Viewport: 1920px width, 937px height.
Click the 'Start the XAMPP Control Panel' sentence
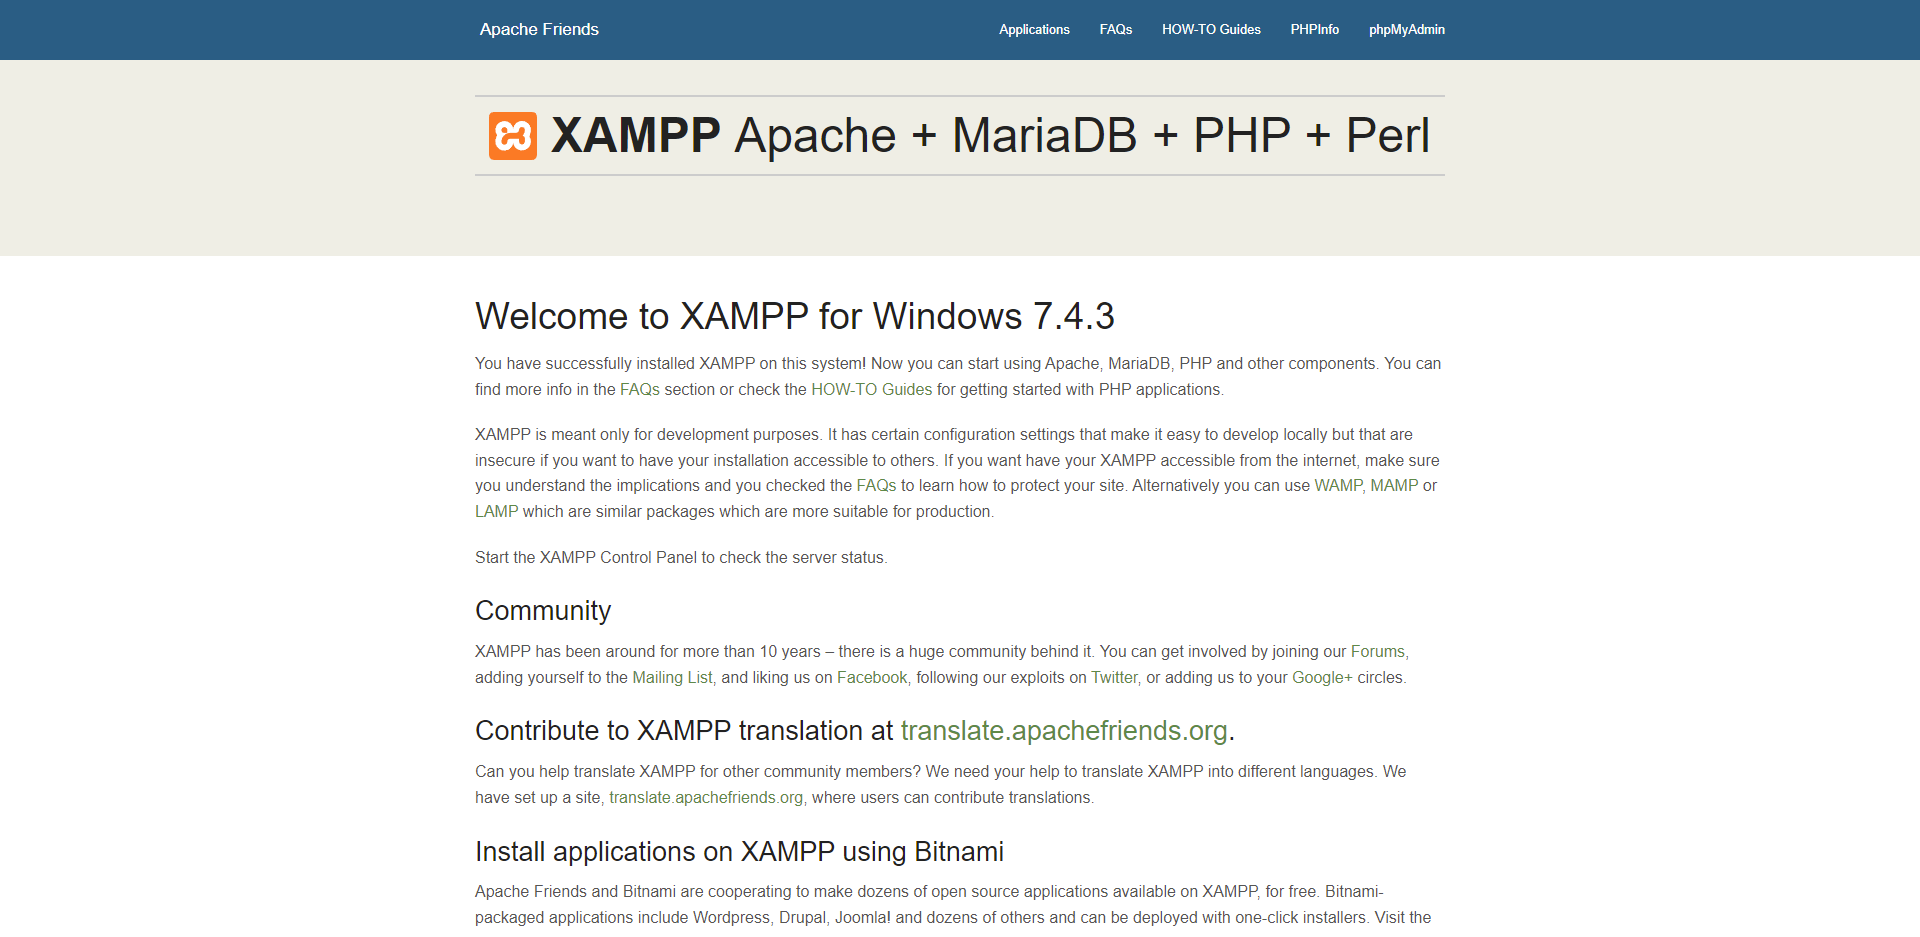[x=681, y=557]
